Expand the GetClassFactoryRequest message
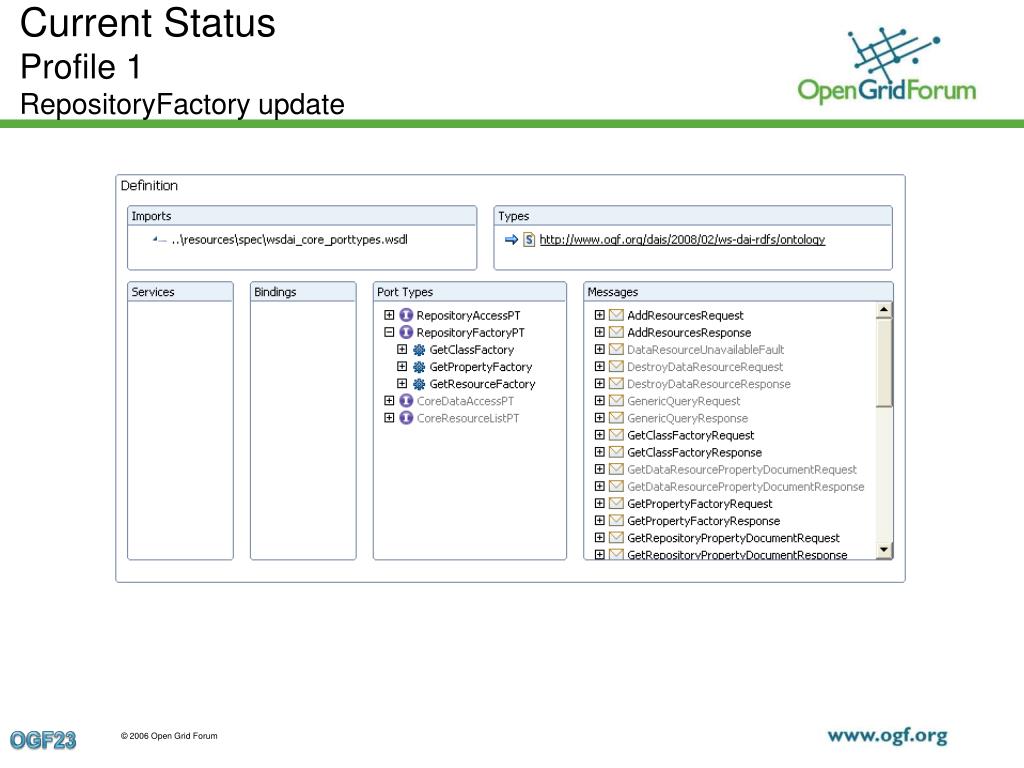The height and width of the screenshot is (768, 1024). (x=600, y=435)
